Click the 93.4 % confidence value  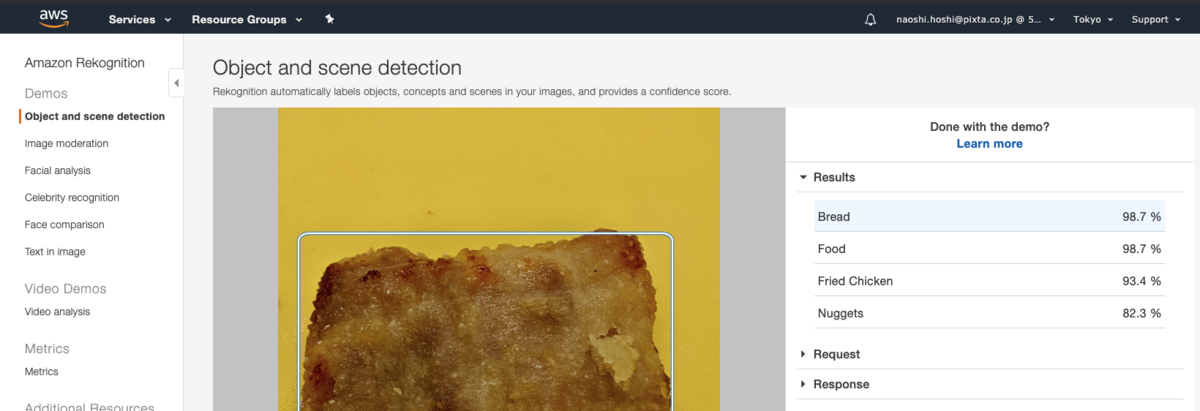pyautogui.click(x=1141, y=281)
